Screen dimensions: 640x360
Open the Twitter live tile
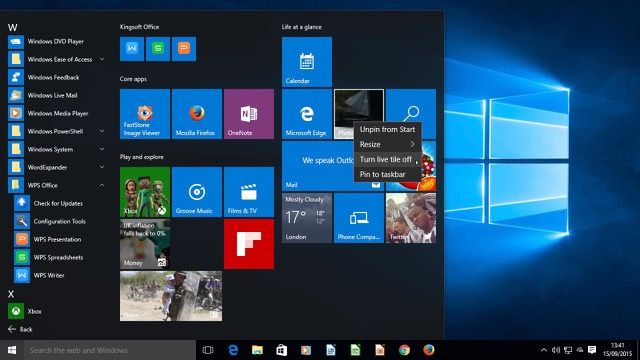click(411, 218)
